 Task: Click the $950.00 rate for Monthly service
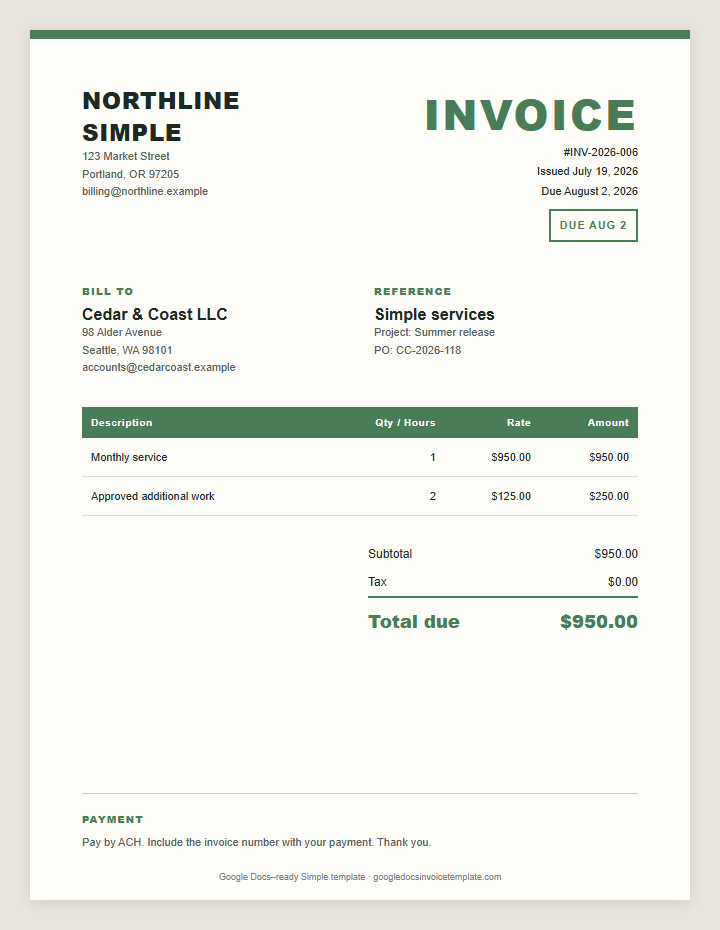tap(511, 457)
